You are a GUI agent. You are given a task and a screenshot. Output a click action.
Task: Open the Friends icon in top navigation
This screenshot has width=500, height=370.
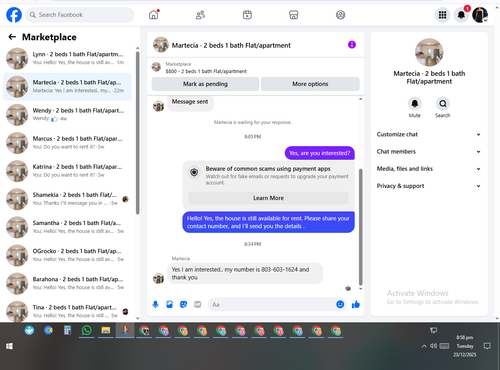[200, 15]
